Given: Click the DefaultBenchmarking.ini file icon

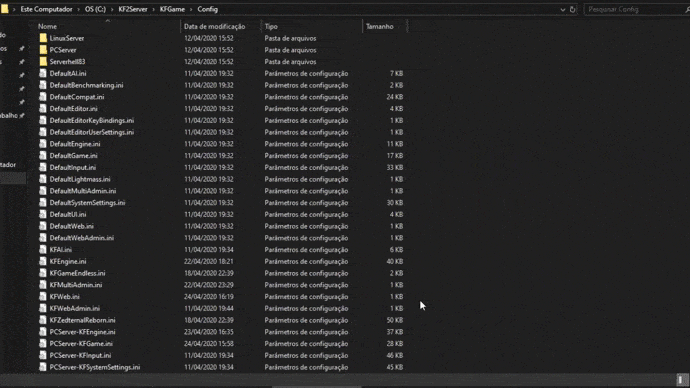Looking at the screenshot, I should (x=43, y=85).
